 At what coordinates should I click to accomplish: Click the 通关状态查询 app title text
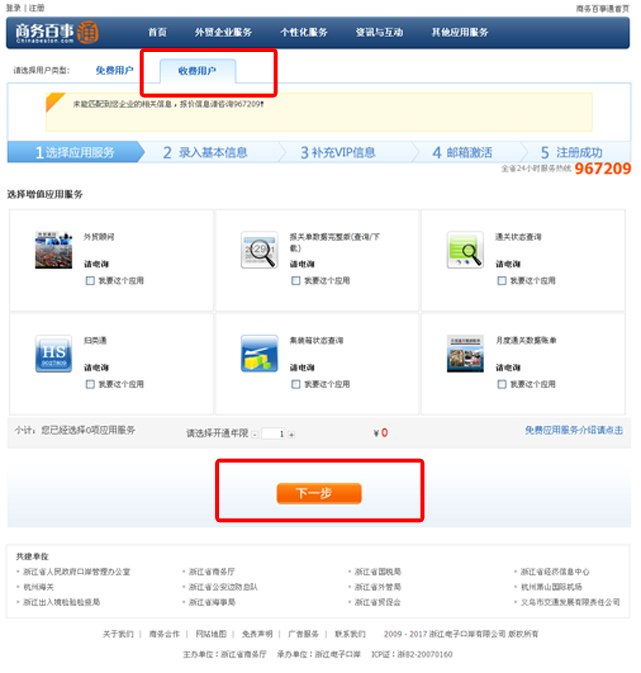518,237
